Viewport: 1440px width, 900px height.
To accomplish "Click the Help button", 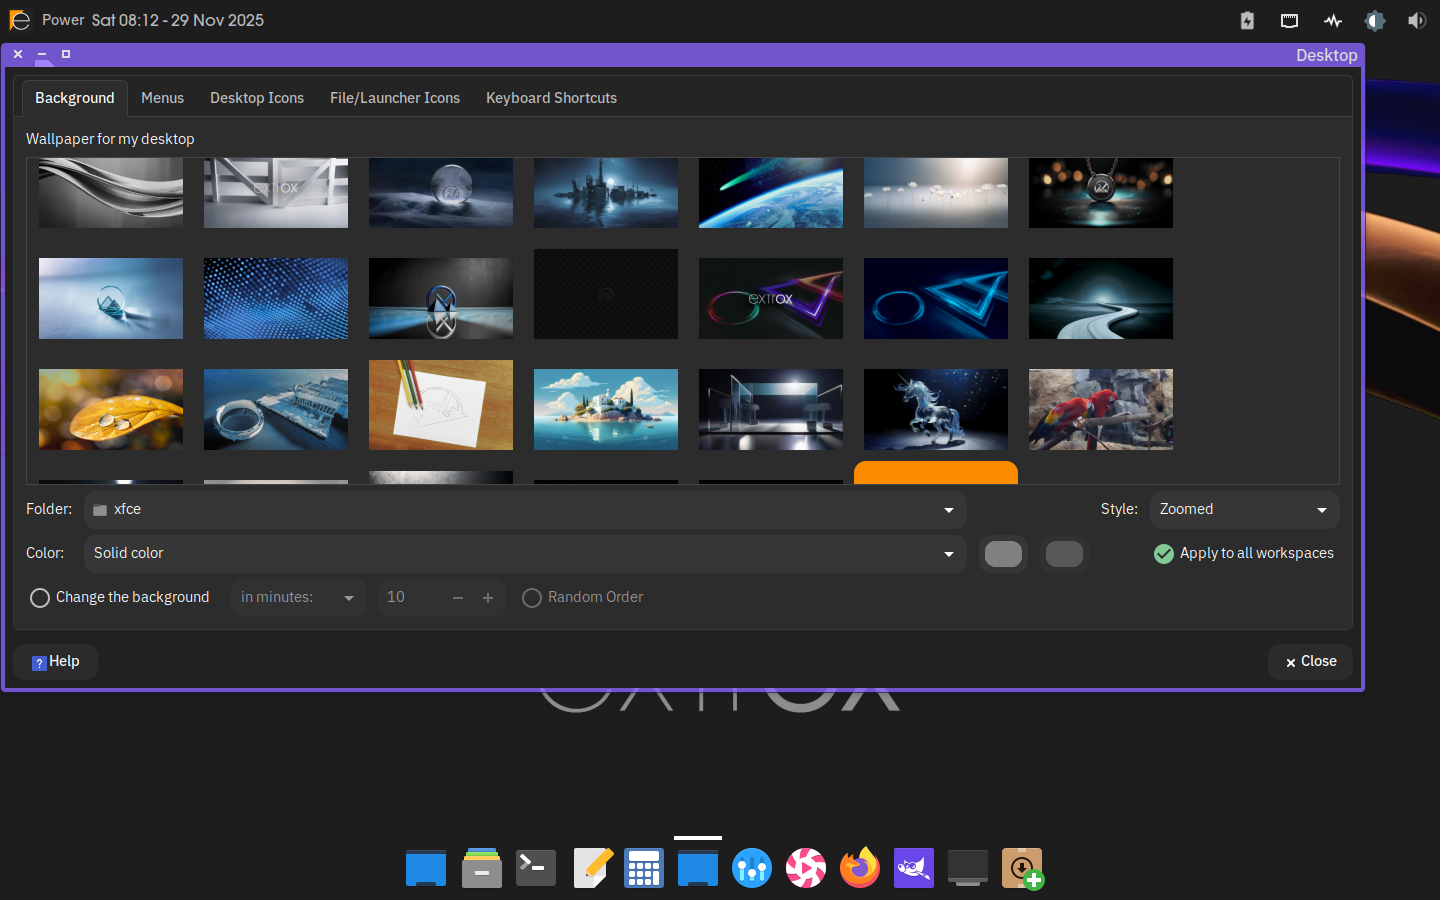I will click(x=56, y=662).
